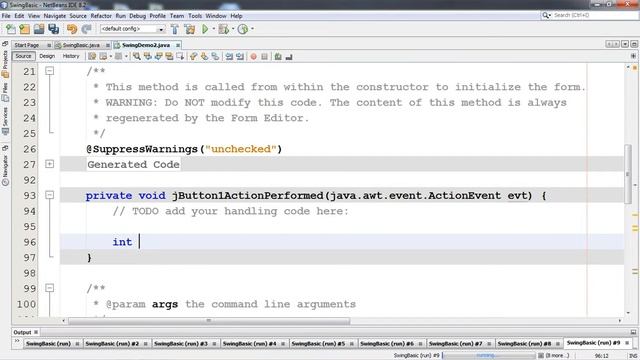
Task: Open the Source menu
Action: click(x=78, y=16)
